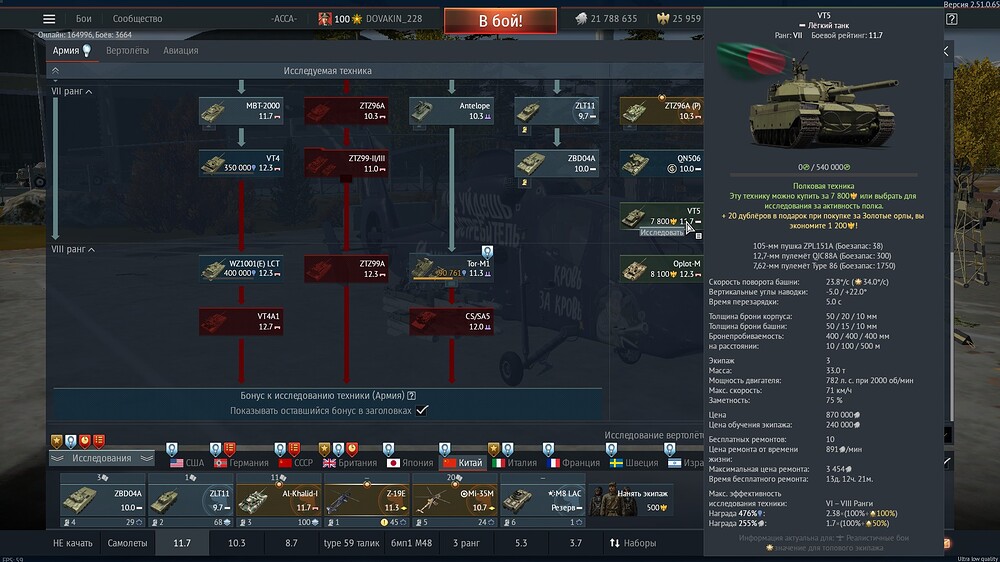Select the 10.3 preset at bottom
Screen dimensions: 1000x562
237,542
